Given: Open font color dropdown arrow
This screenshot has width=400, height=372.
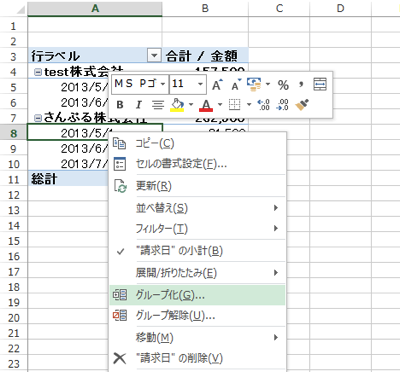Looking at the screenshot, I should [x=220, y=105].
